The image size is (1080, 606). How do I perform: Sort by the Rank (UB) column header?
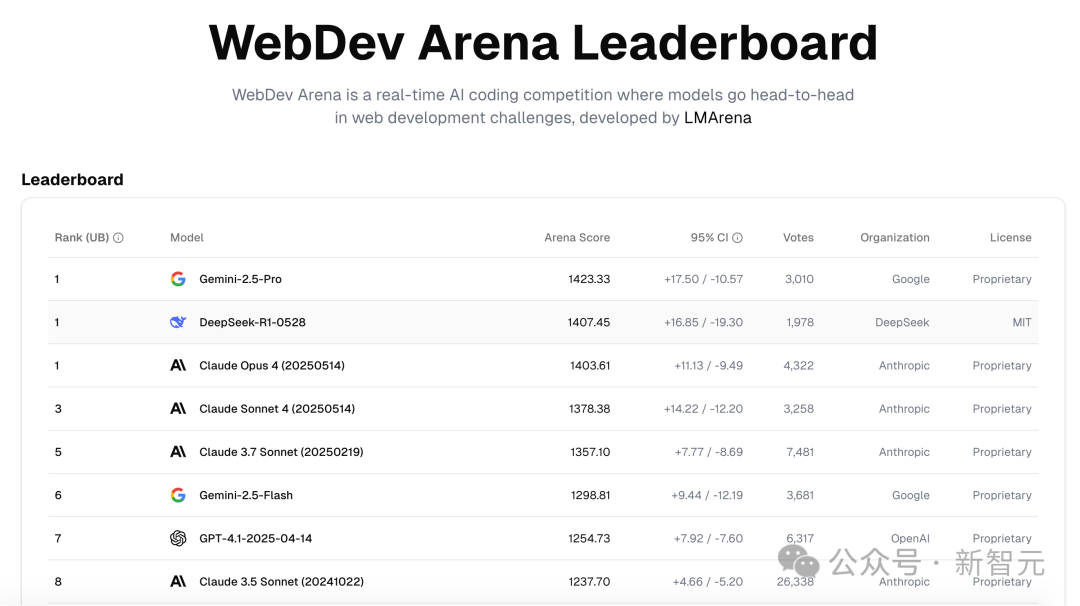(82, 238)
